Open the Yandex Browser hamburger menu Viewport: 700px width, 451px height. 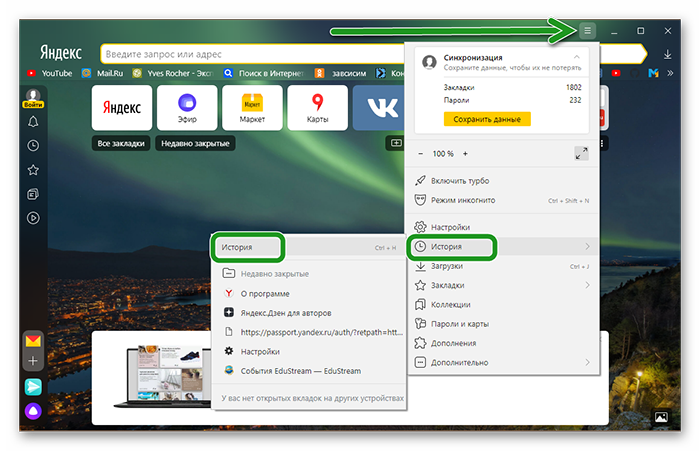587,31
